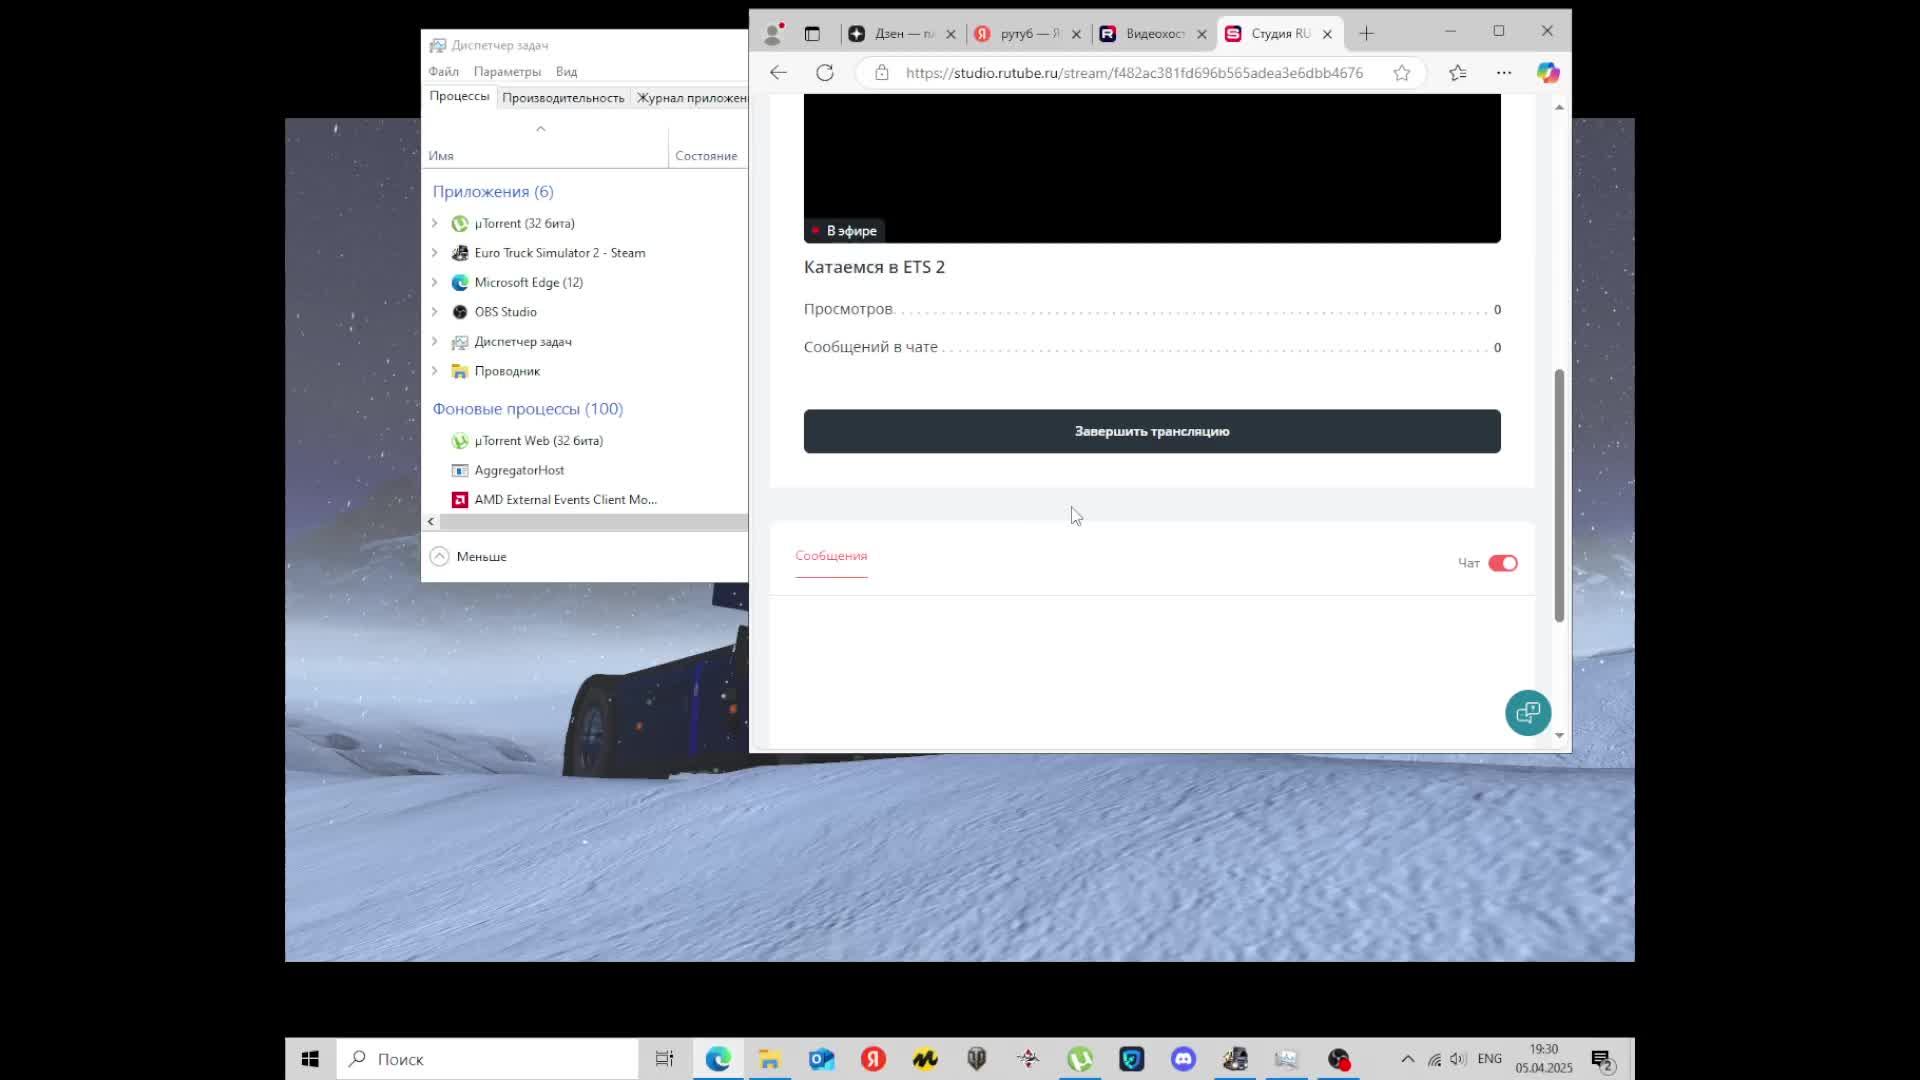Select the Сообщения tab link
Screen dimensions: 1920x1080
tap(831, 556)
